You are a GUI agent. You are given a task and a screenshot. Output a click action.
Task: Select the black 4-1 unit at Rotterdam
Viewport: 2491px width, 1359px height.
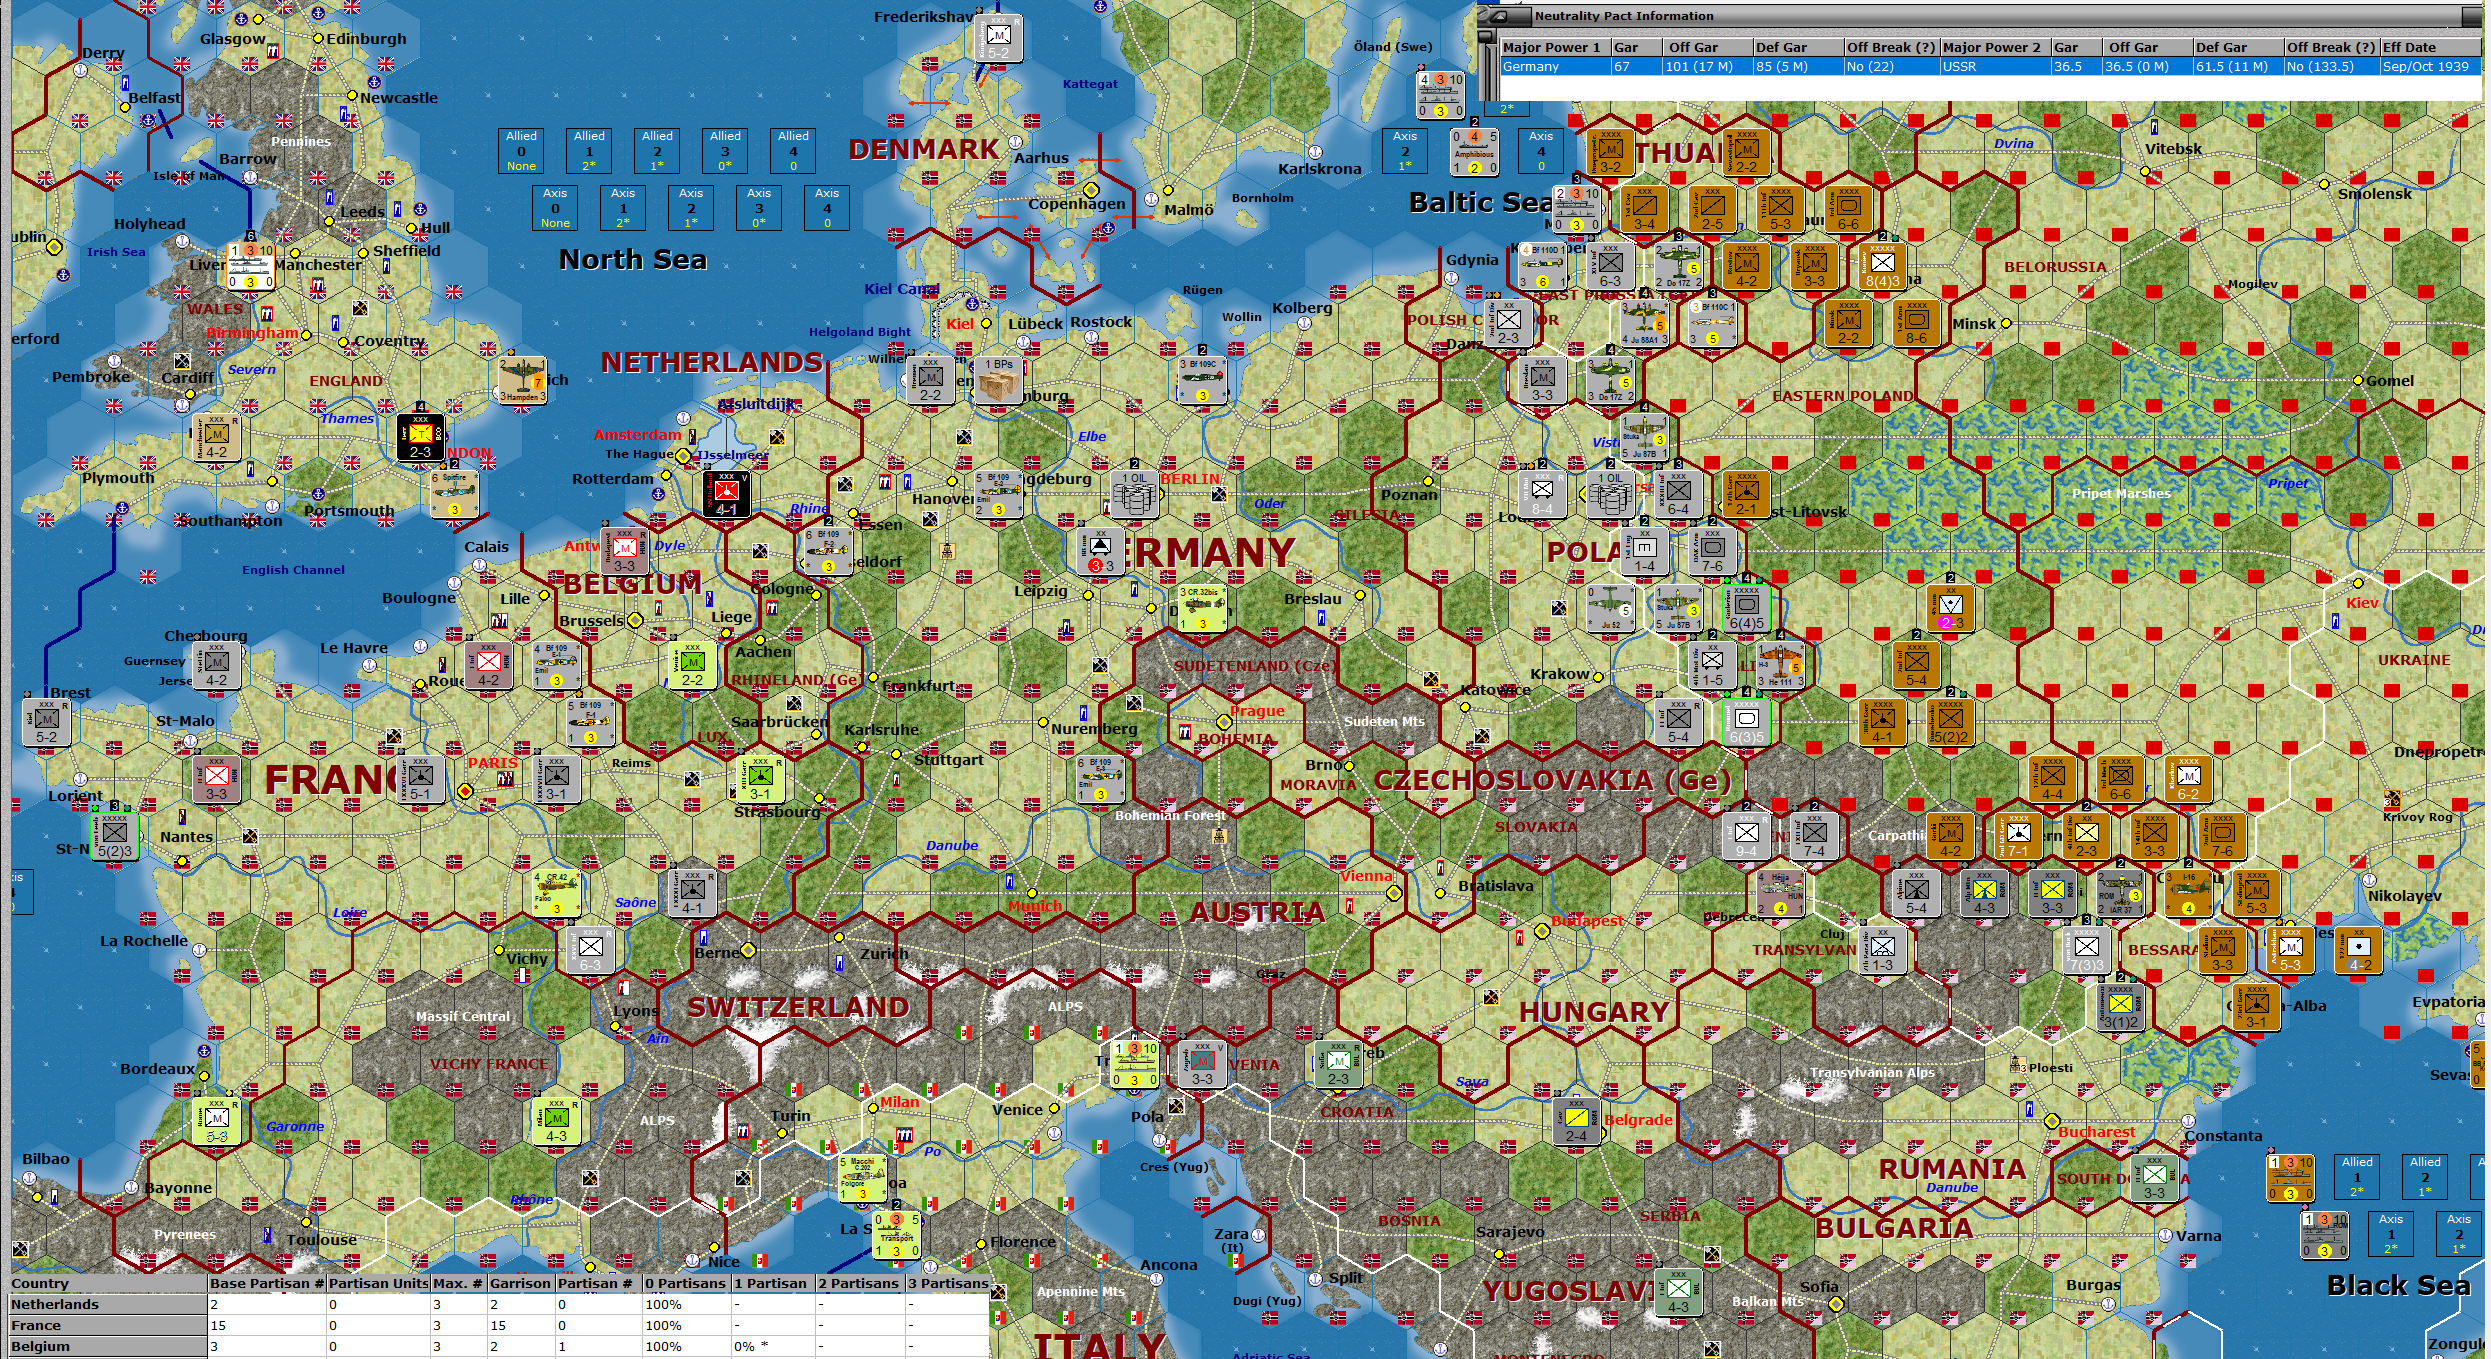click(x=727, y=494)
